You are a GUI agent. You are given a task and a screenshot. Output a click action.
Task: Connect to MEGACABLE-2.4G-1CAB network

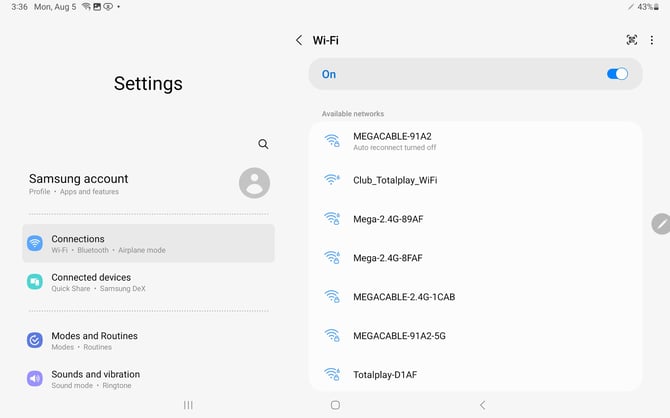coord(475,297)
